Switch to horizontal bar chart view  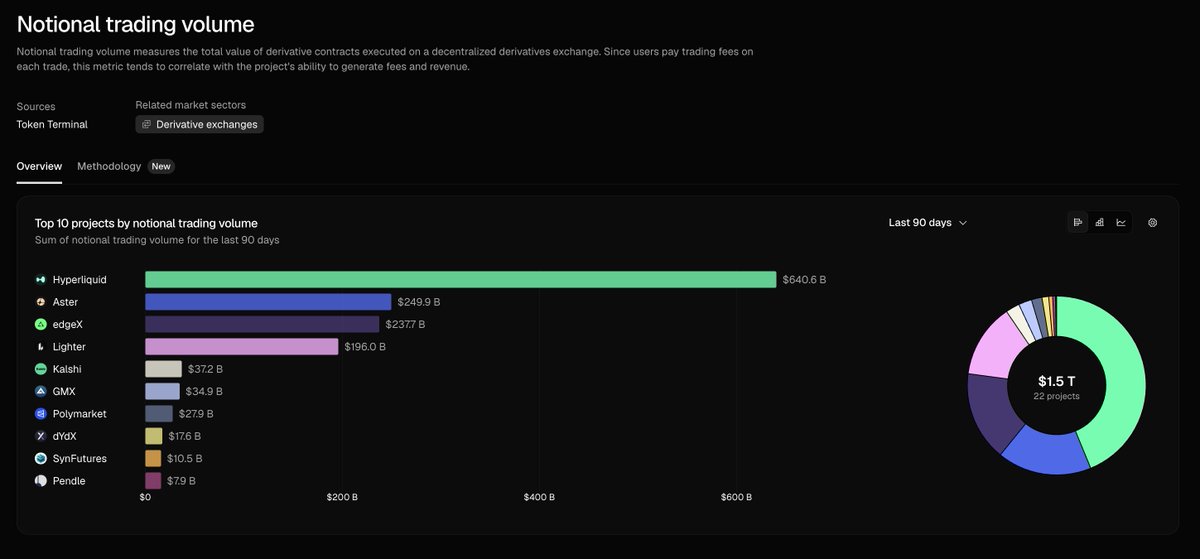pyautogui.click(x=1078, y=222)
